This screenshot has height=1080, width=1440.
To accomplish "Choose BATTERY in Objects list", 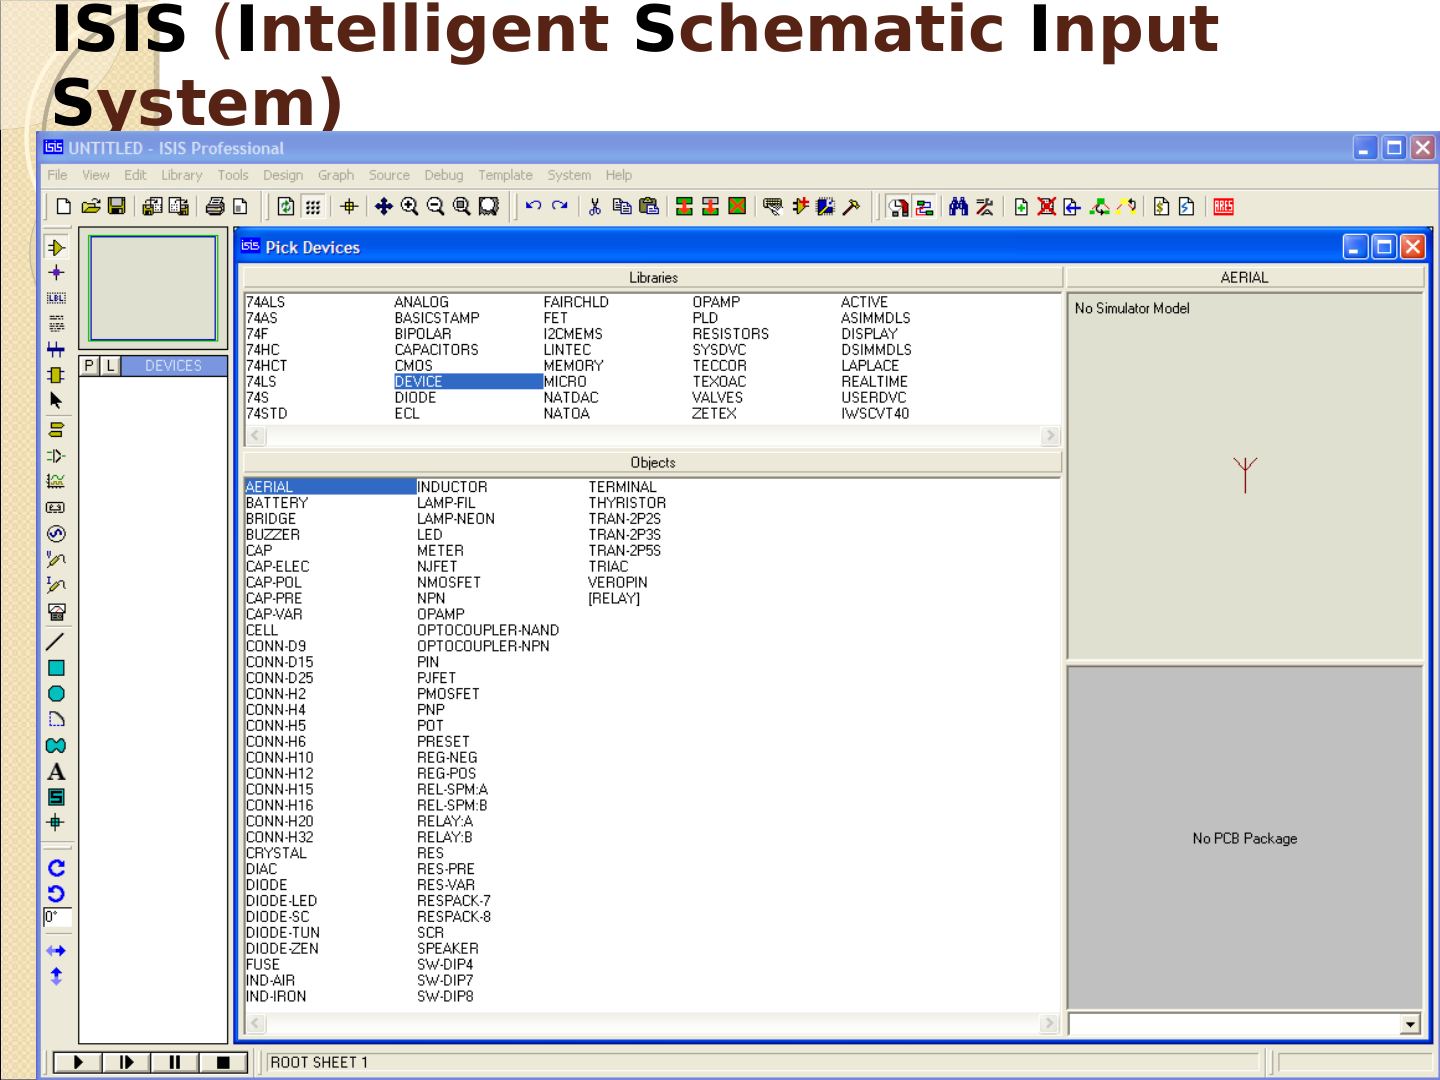I will 277,503.
